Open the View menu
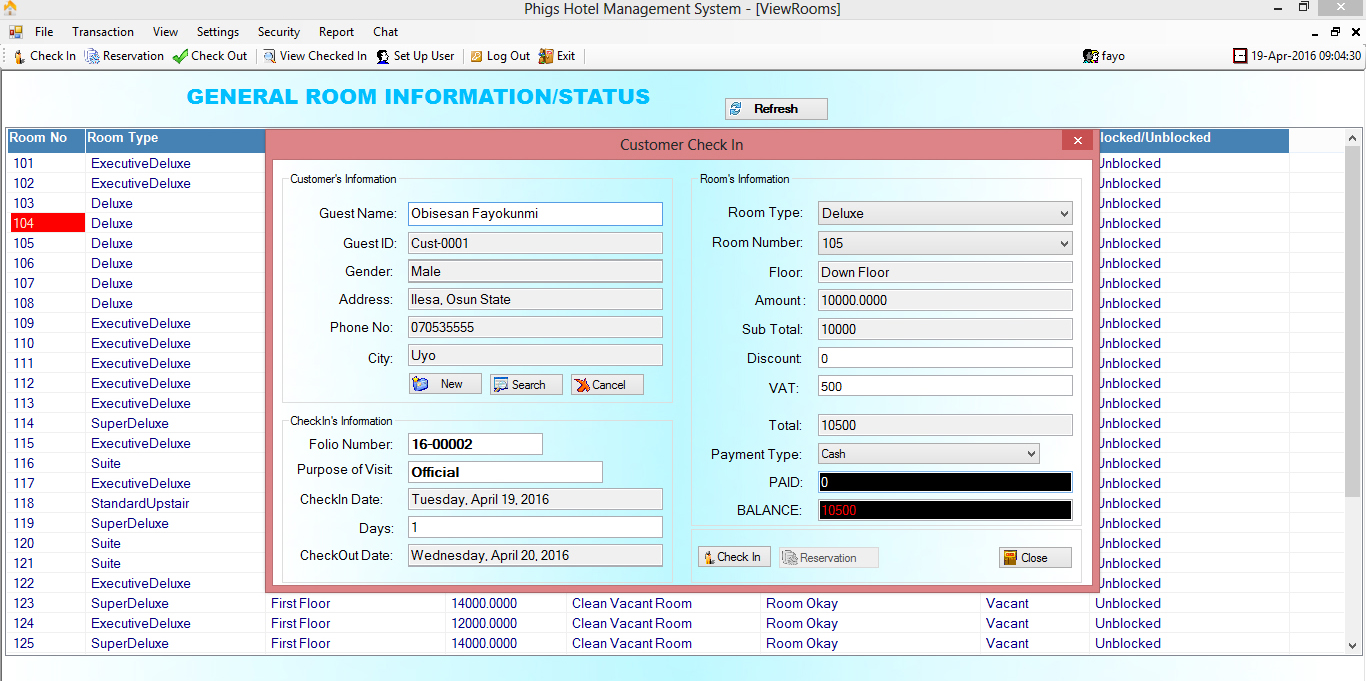Screen dimensions: 1366x681 165,32
